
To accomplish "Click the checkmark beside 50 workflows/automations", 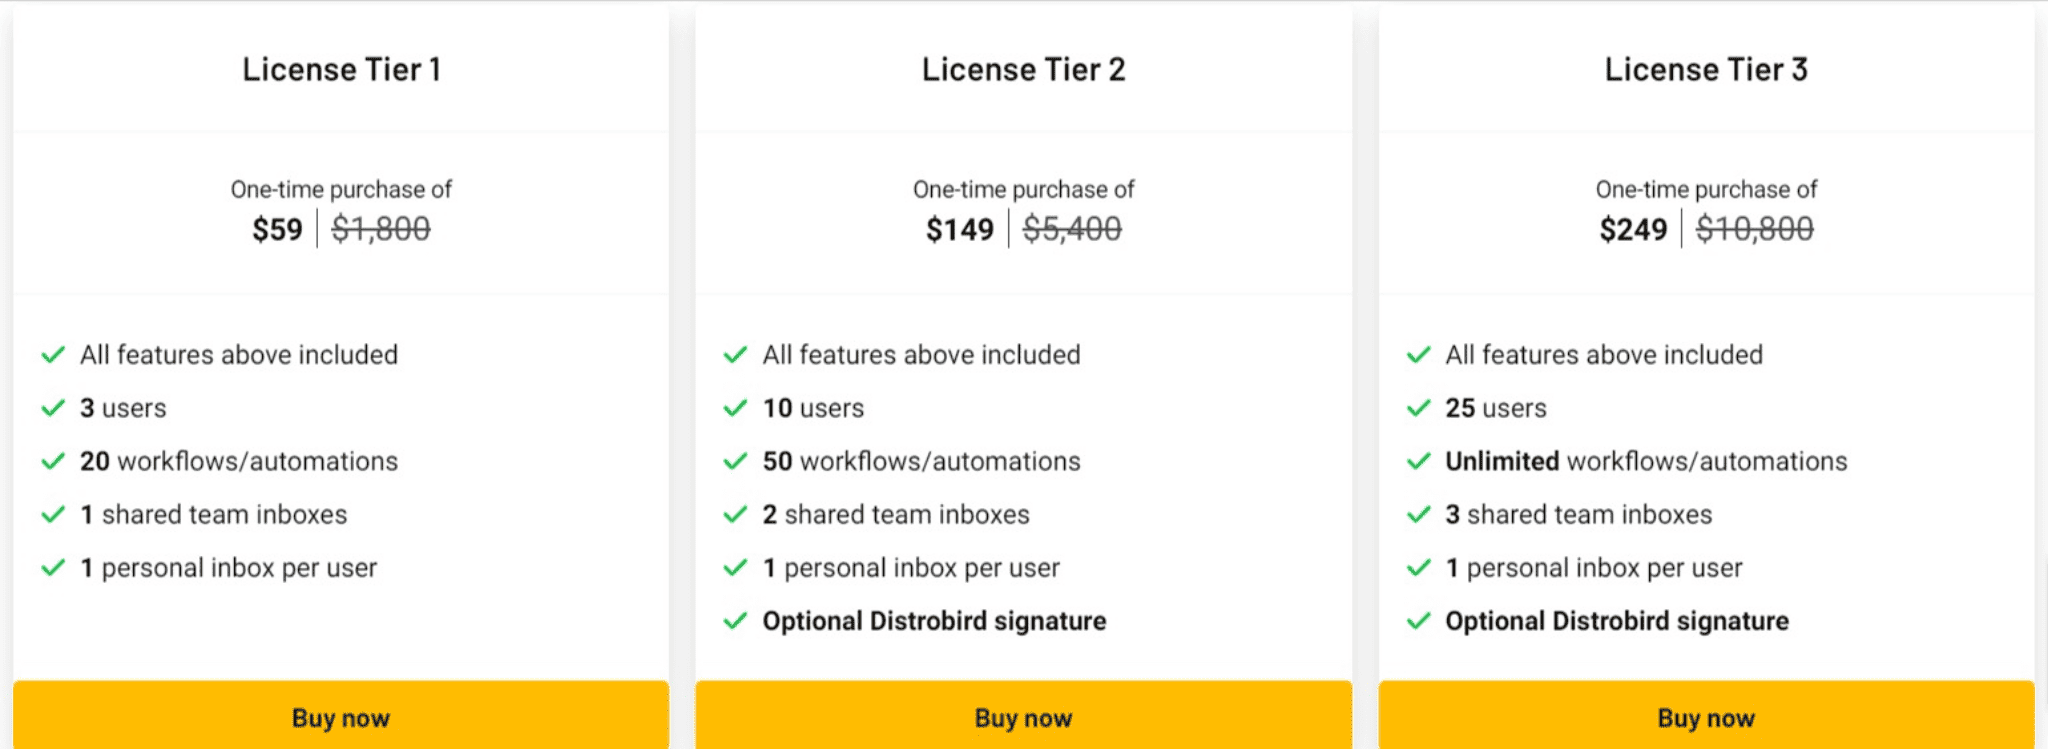I will tap(735, 461).
